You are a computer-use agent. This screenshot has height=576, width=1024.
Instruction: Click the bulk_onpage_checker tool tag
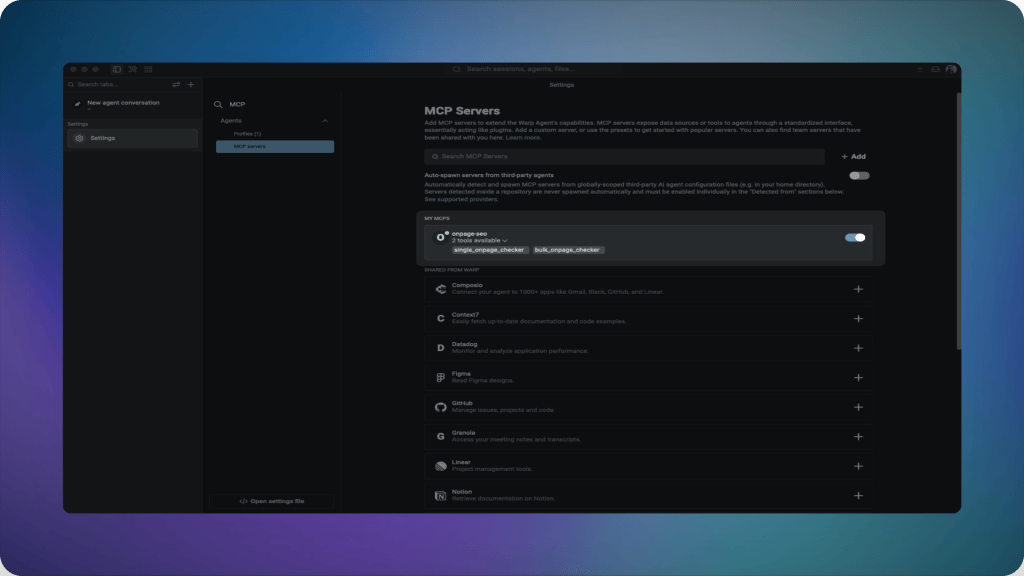click(567, 250)
